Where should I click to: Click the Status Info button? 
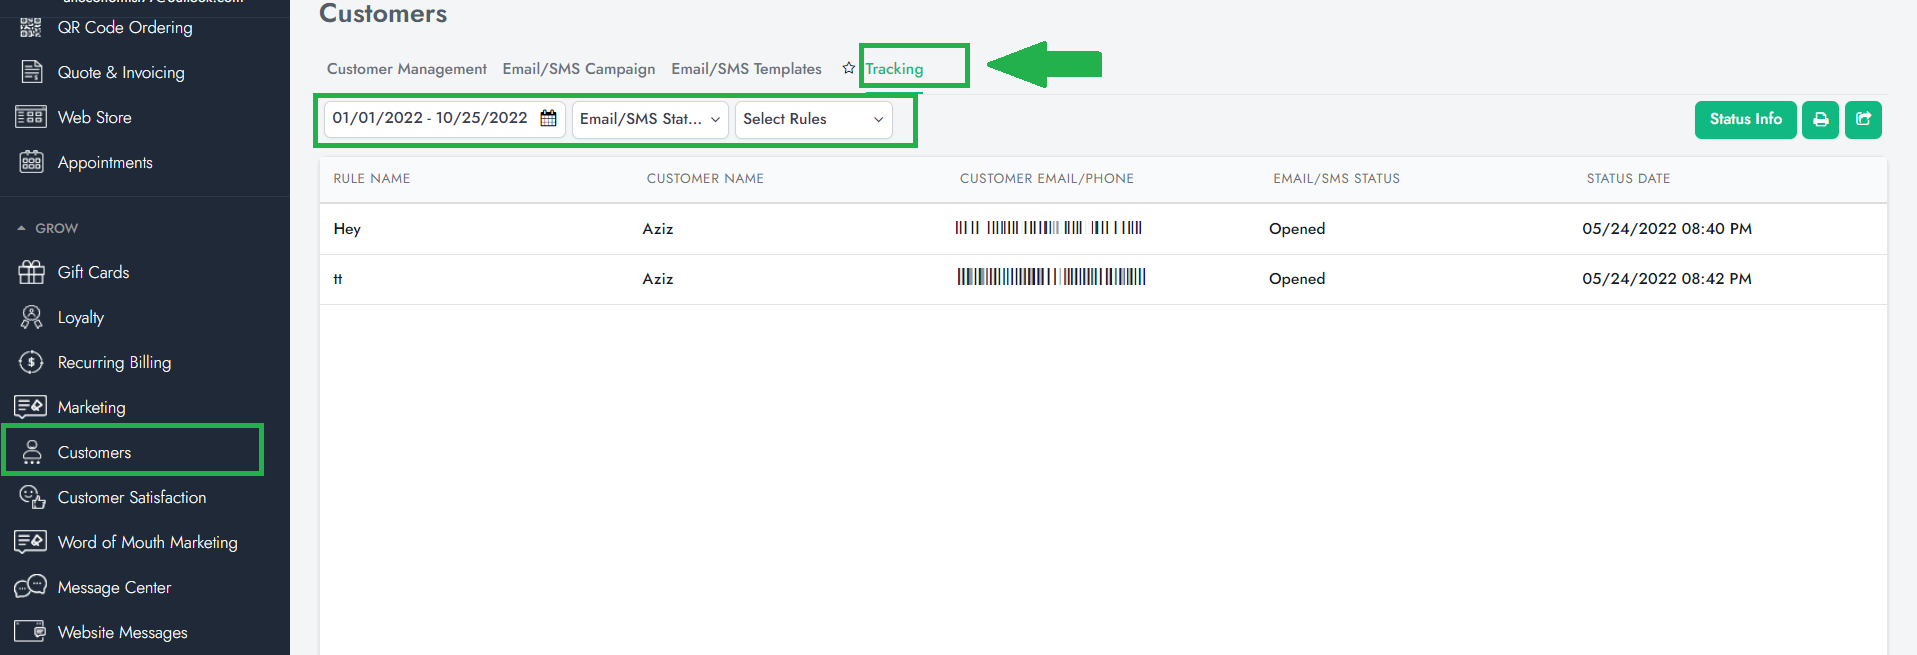point(1744,119)
